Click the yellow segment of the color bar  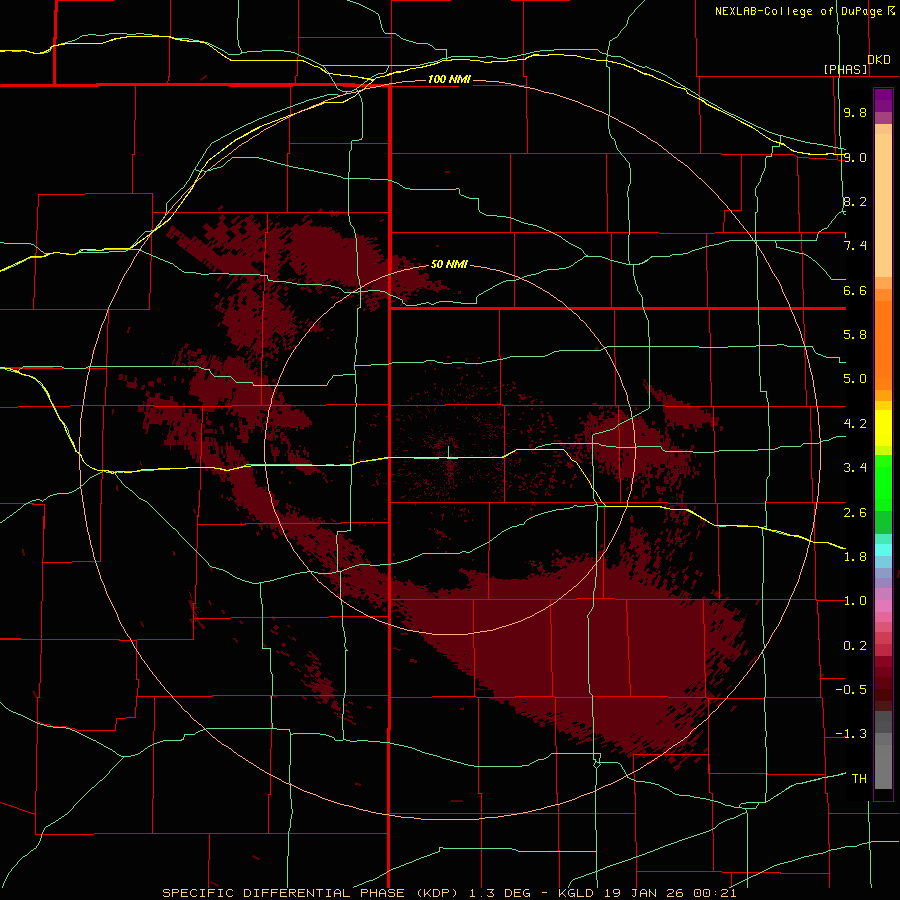[x=883, y=428]
